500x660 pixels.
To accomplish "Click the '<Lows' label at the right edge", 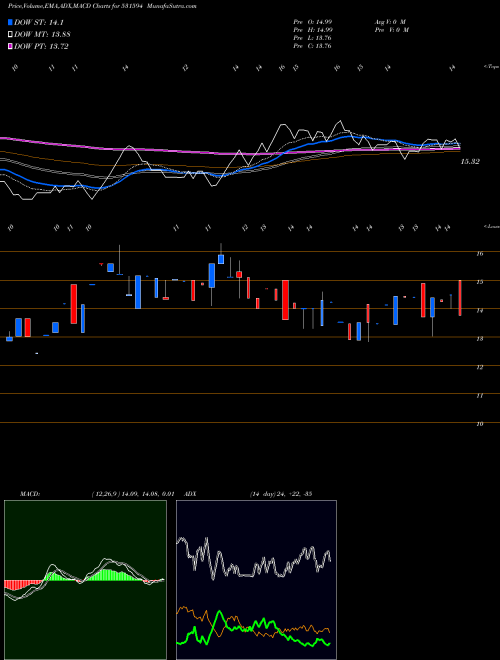I will (x=491, y=226).
